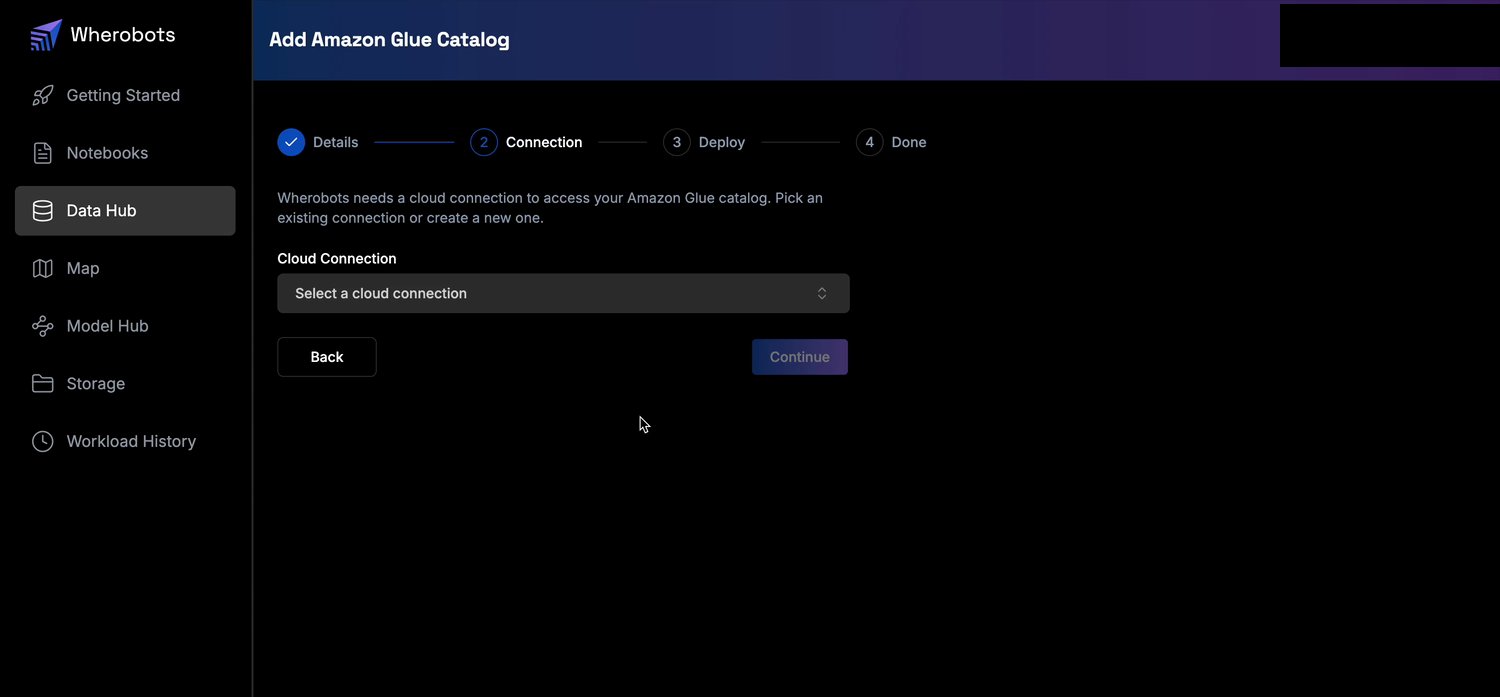Screen dimensions: 1500x697
Task: Open Storage in sidebar
Action: pyautogui.click(x=125, y=384)
